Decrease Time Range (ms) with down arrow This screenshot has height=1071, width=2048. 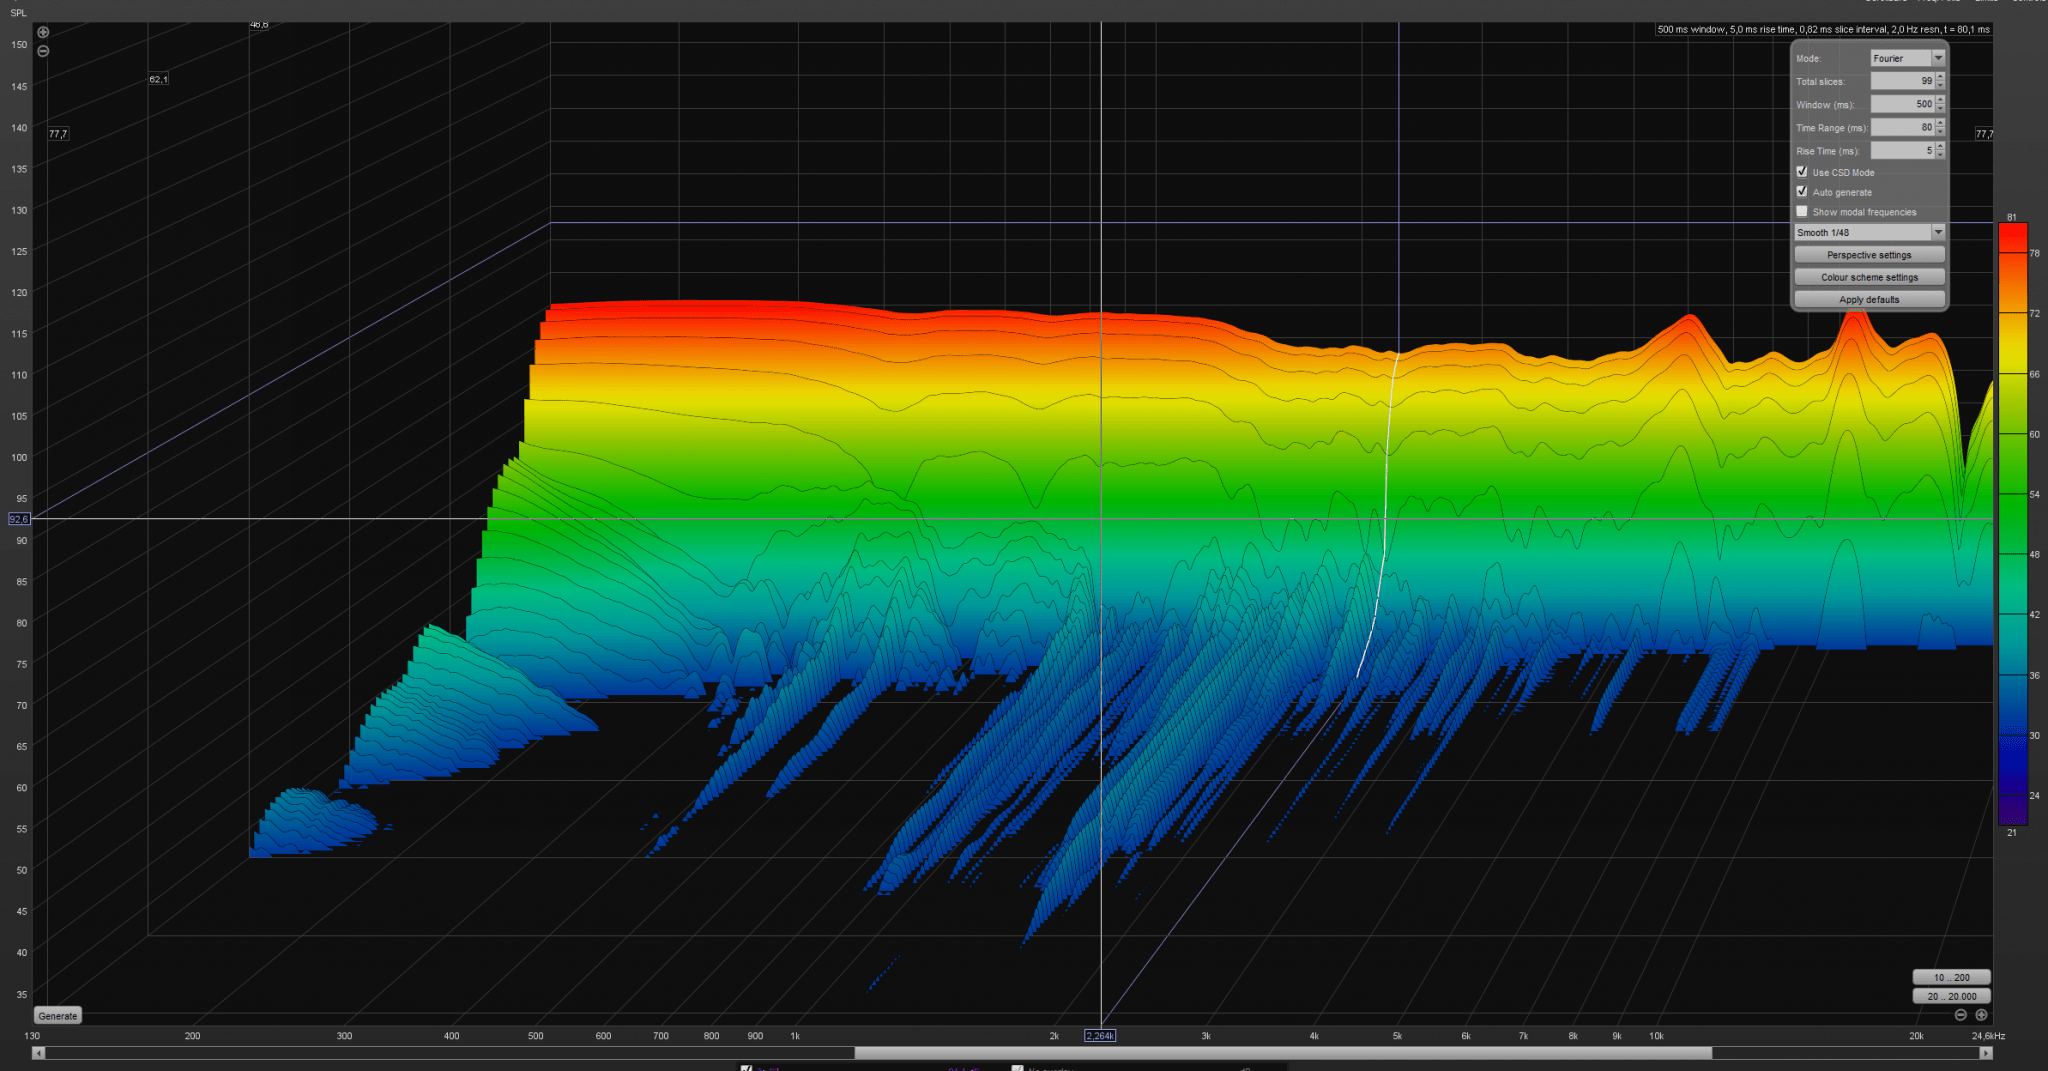point(1940,131)
